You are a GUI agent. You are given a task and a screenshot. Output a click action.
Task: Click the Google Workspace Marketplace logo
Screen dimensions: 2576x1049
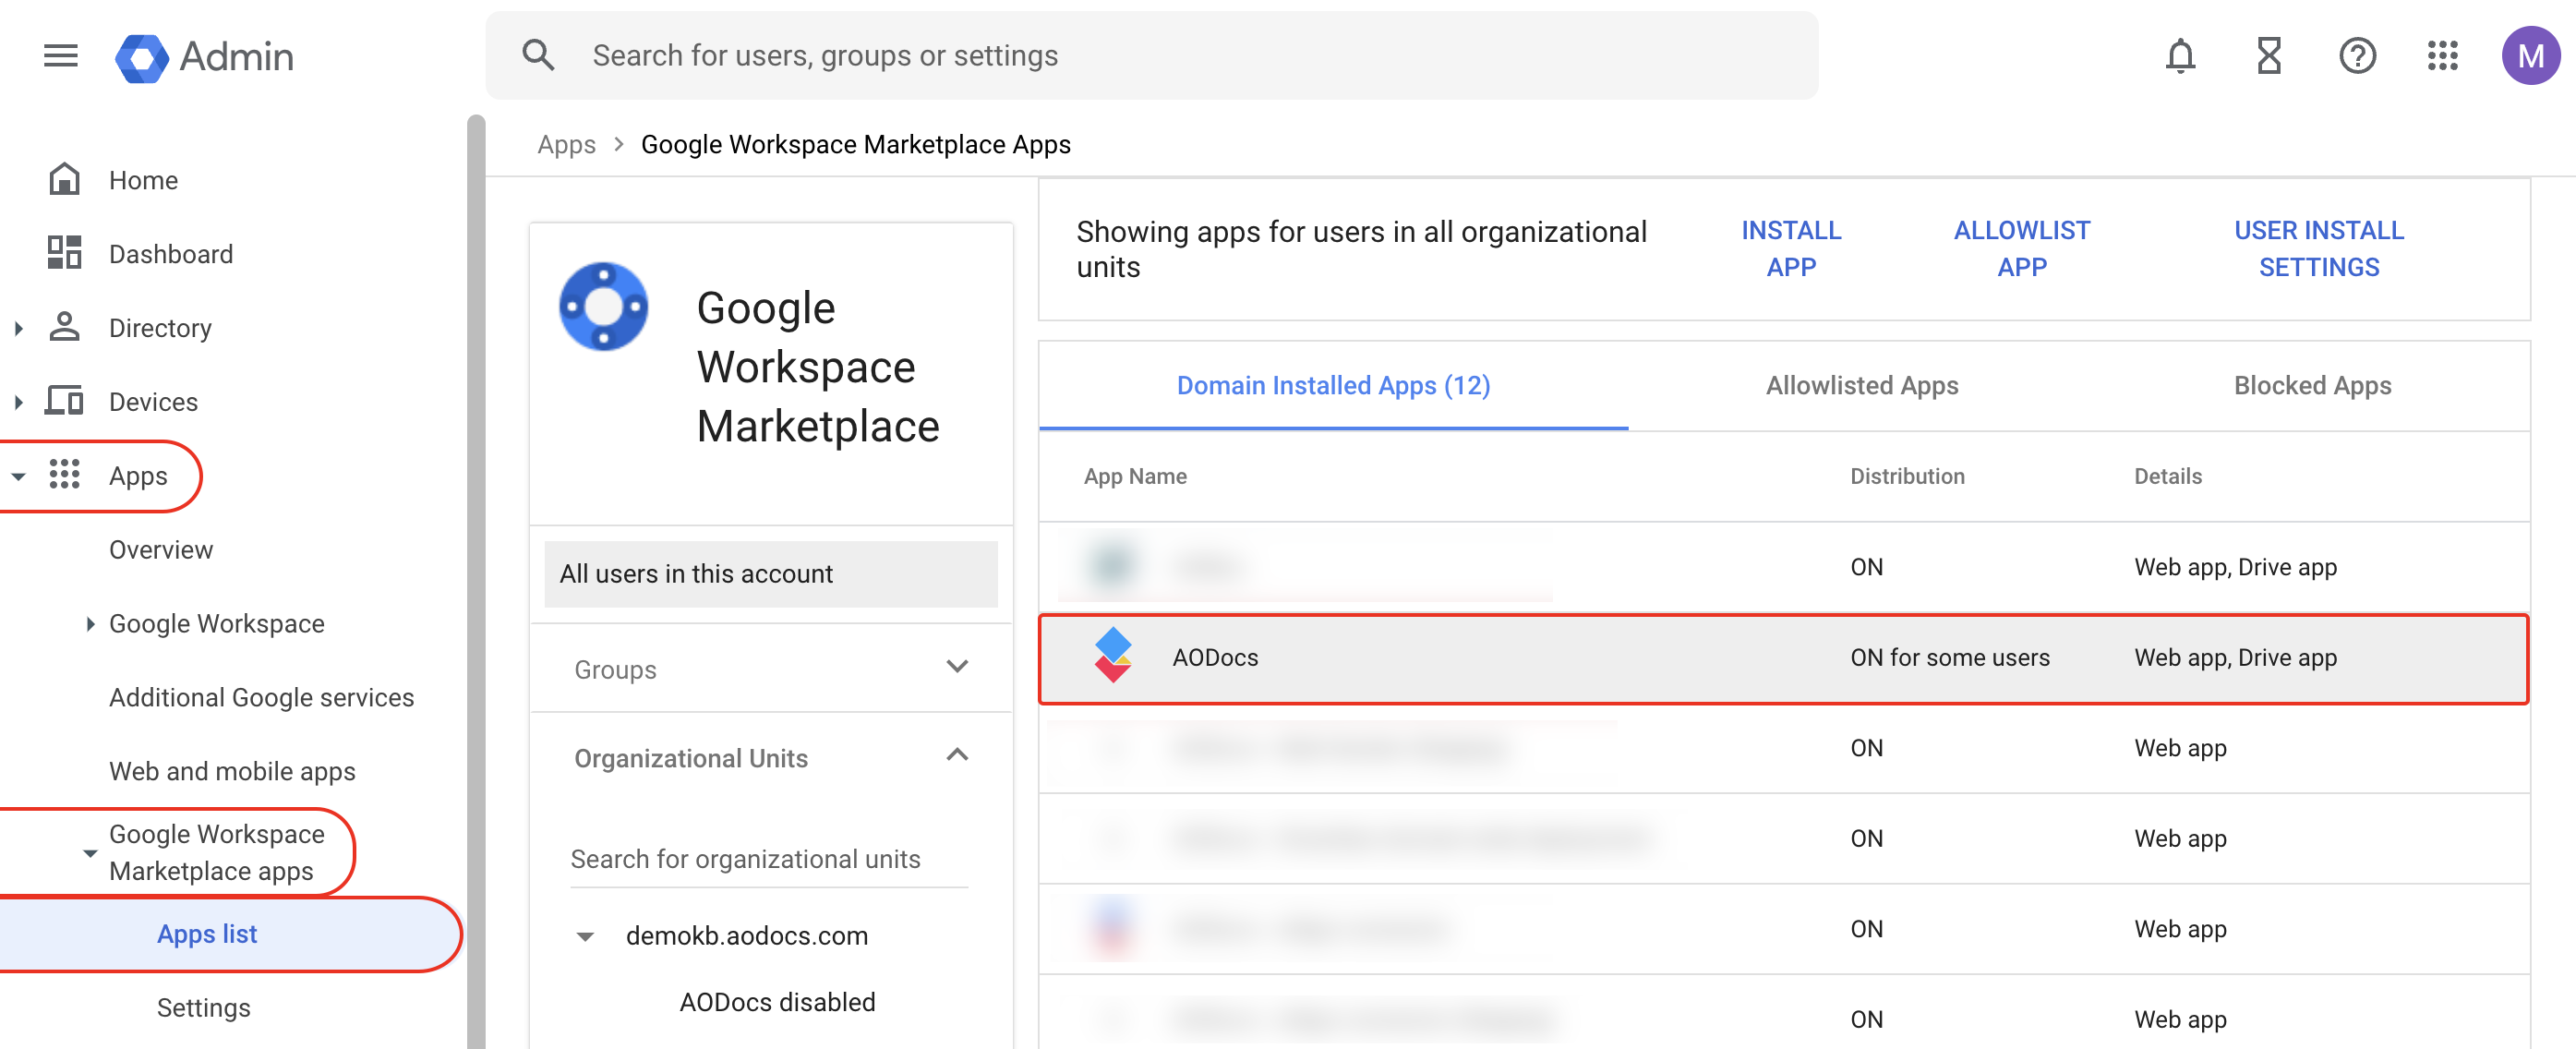click(x=603, y=306)
